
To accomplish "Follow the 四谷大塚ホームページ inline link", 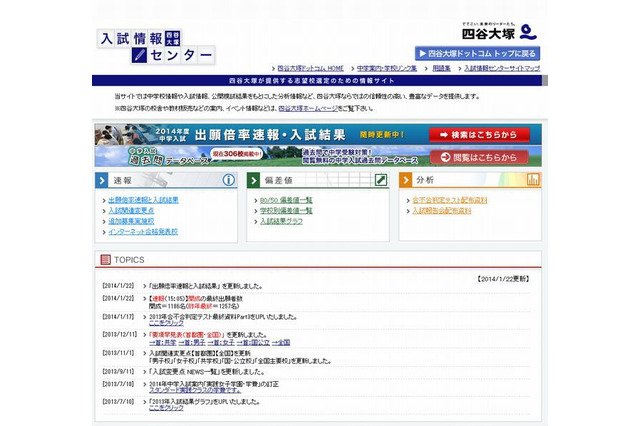I will point(308,109).
